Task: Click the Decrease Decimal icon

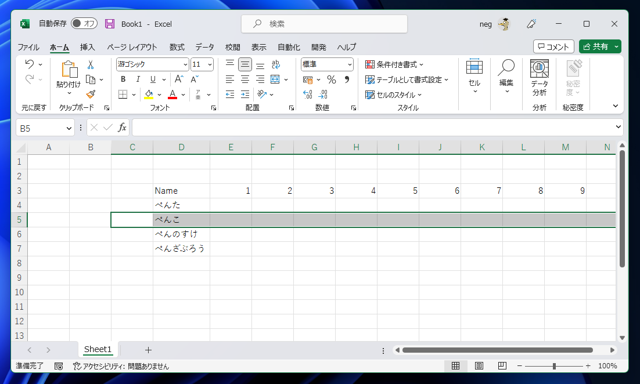Action: click(323, 95)
